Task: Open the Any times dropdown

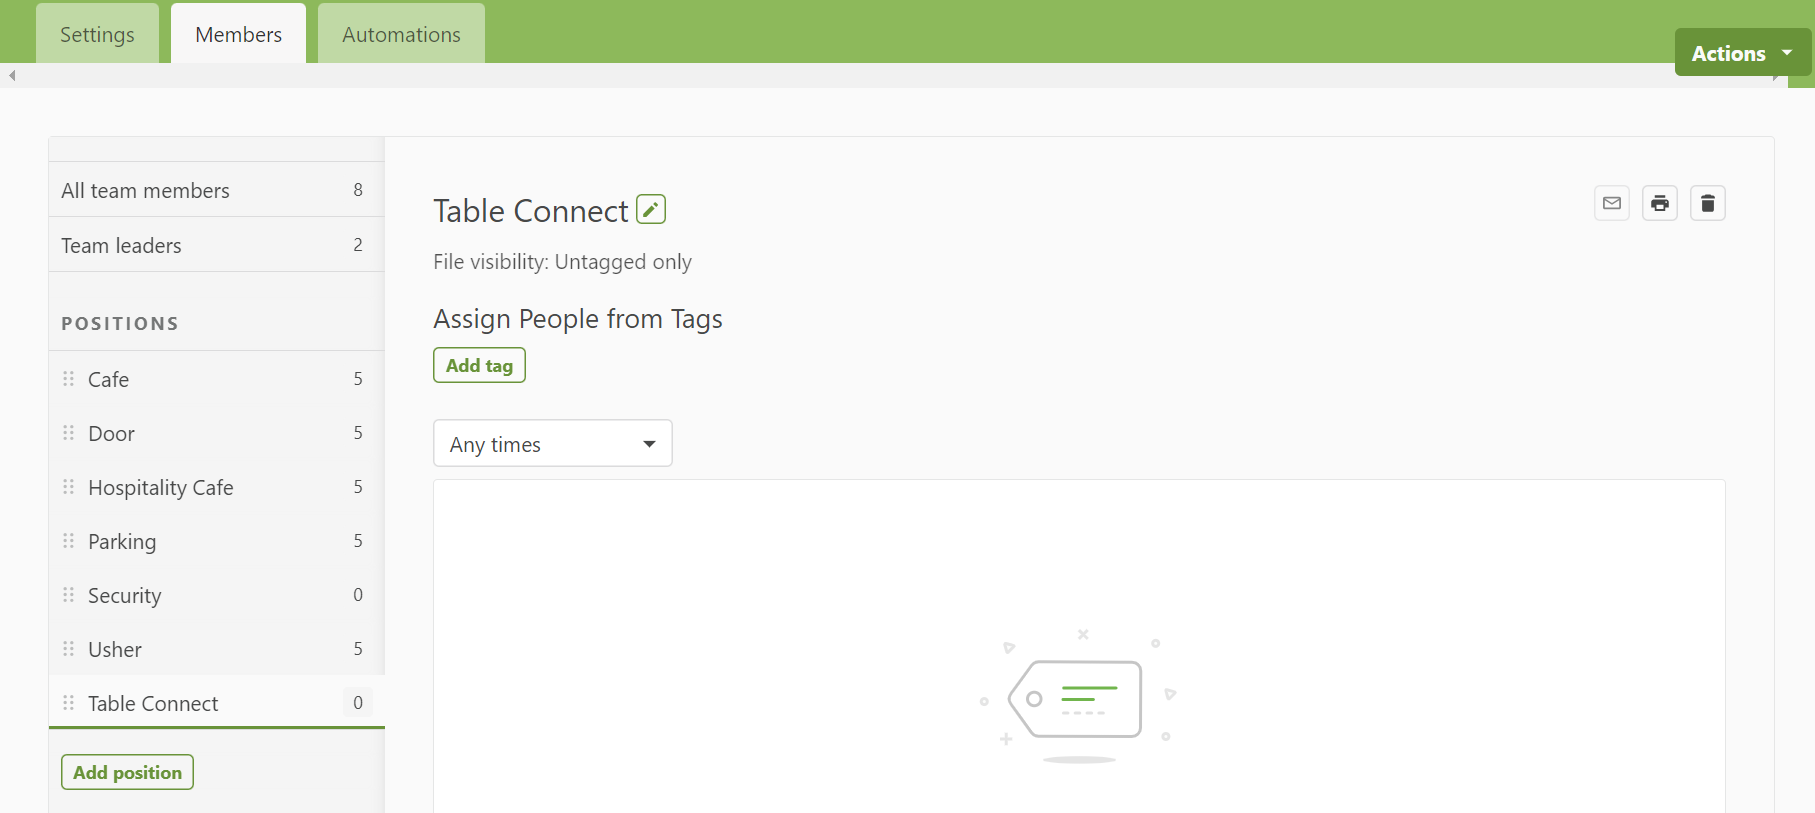Action: [552, 444]
